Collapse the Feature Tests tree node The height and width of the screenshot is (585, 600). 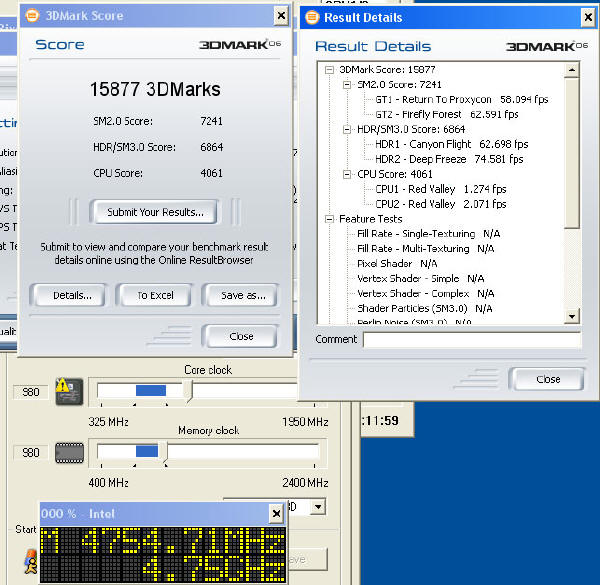(329, 219)
